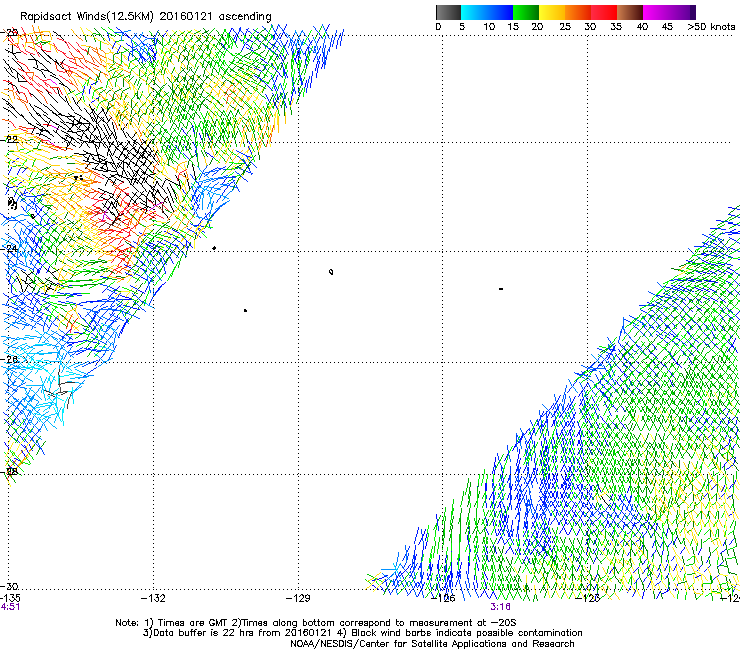Click the '25' label under the color bar
740x650 pixels.
565,27
